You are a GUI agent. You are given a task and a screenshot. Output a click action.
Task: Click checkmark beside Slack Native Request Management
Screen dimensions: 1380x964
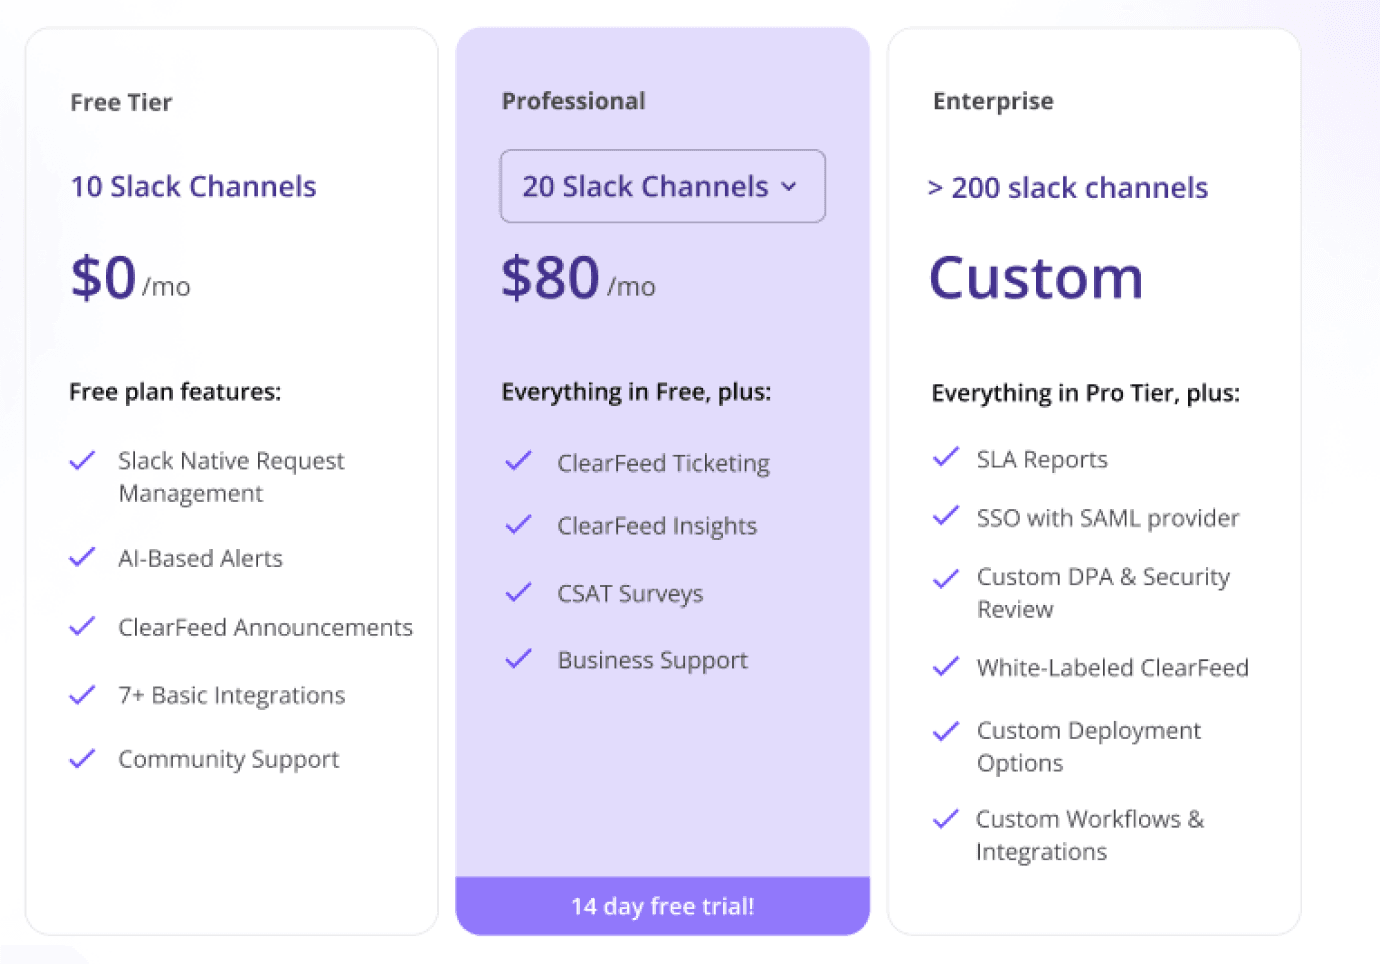point(82,461)
